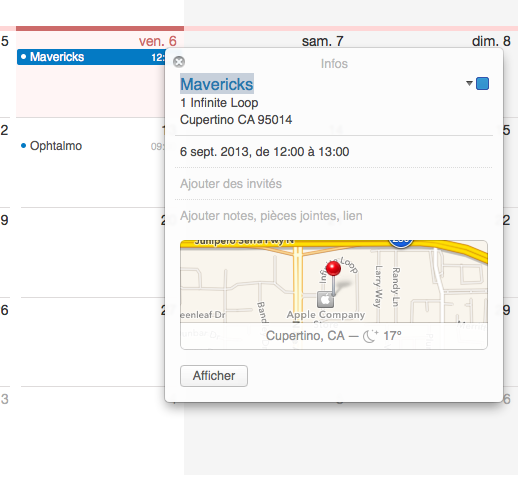
Task: Close the Infos popover with the X icon
Action: pos(179,62)
